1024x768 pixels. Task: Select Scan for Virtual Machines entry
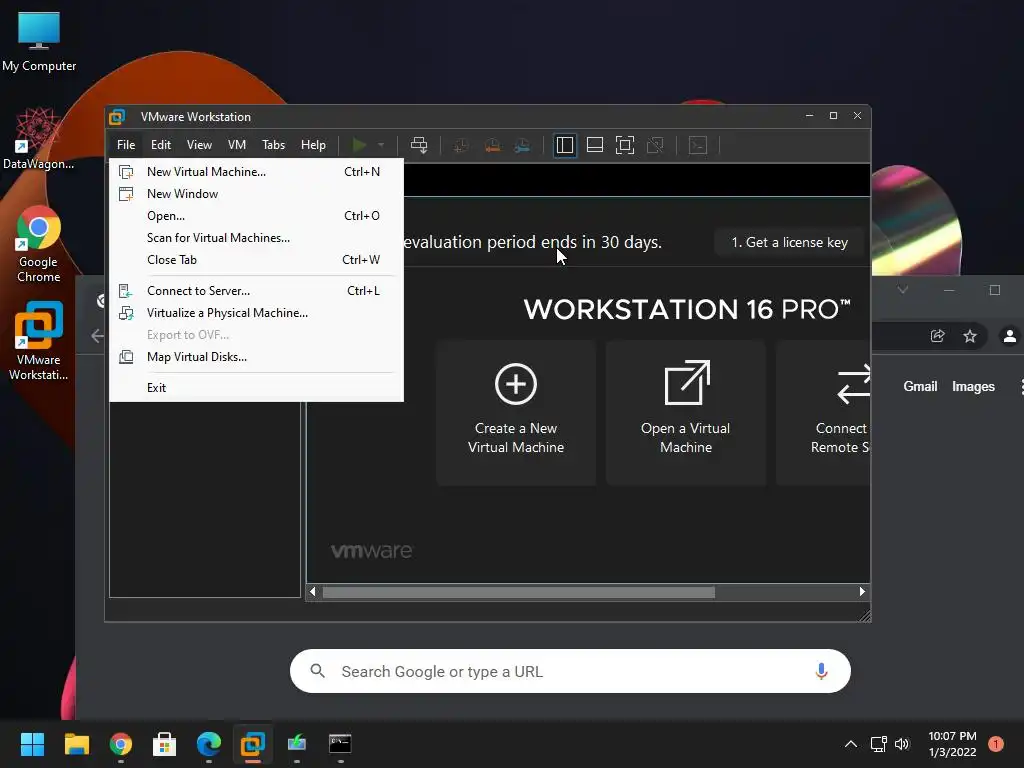coord(256,238)
